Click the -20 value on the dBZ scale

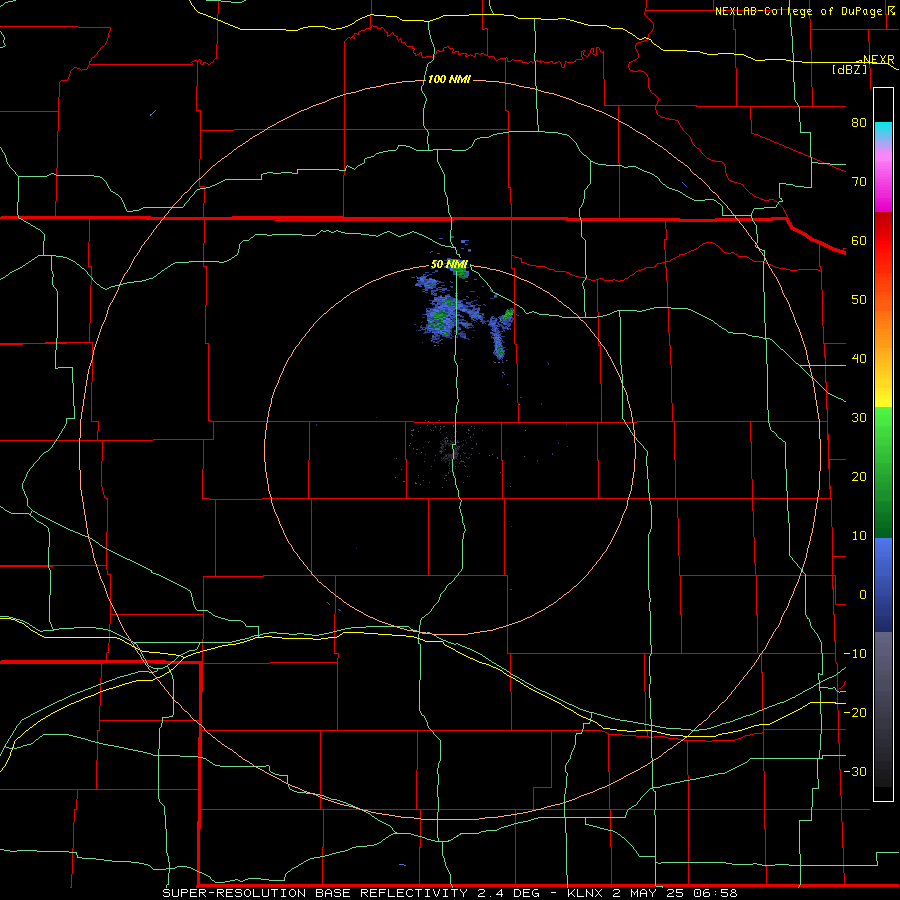pyautogui.click(x=855, y=713)
